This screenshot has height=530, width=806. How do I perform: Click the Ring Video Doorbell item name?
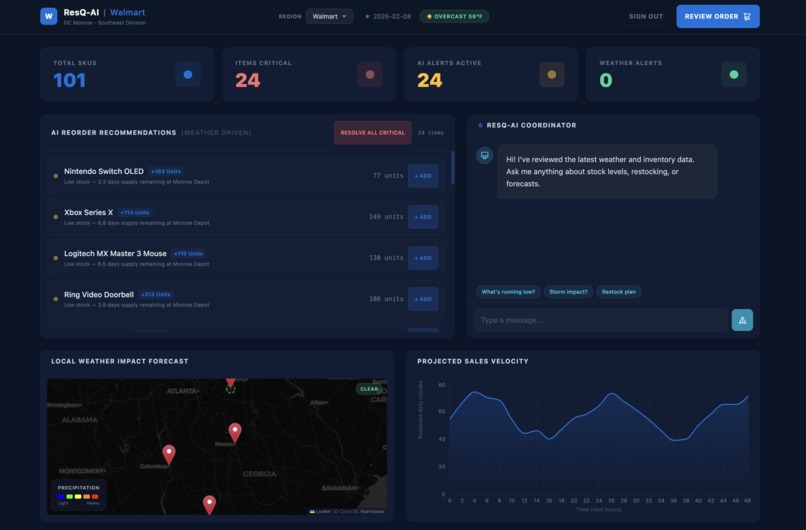point(99,295)
